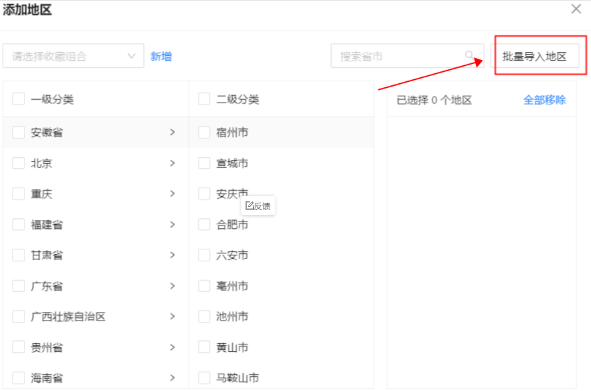The width and height of the screenshot is (591, 391).
Task: Check the 重庆 checkbox
Action: 18,194
